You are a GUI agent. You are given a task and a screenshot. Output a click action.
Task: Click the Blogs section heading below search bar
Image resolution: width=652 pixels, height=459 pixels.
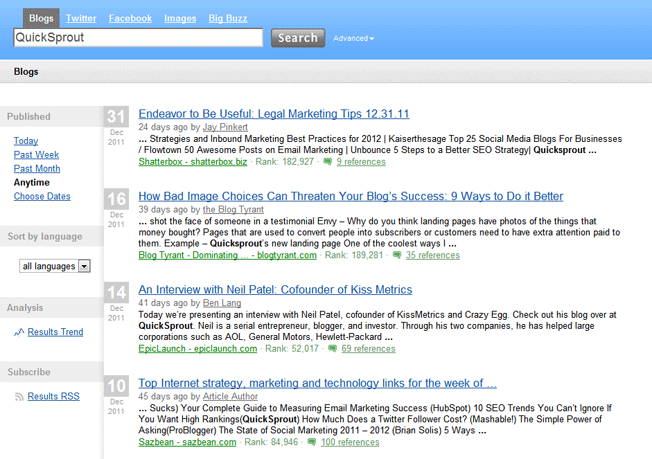pyautogui.click(x=26, y=72)
